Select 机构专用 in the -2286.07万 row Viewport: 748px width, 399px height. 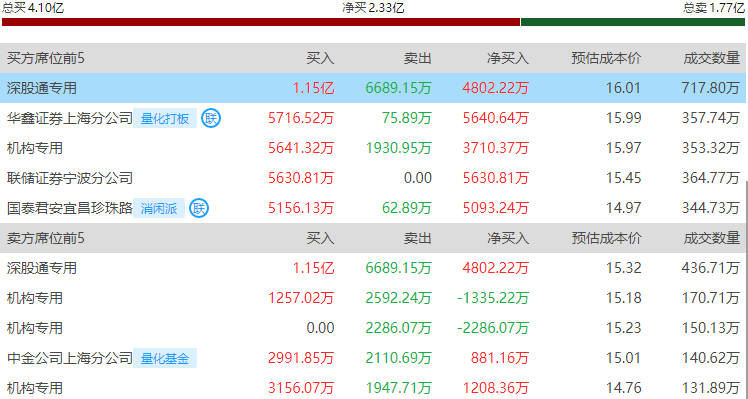click(35, 328)
